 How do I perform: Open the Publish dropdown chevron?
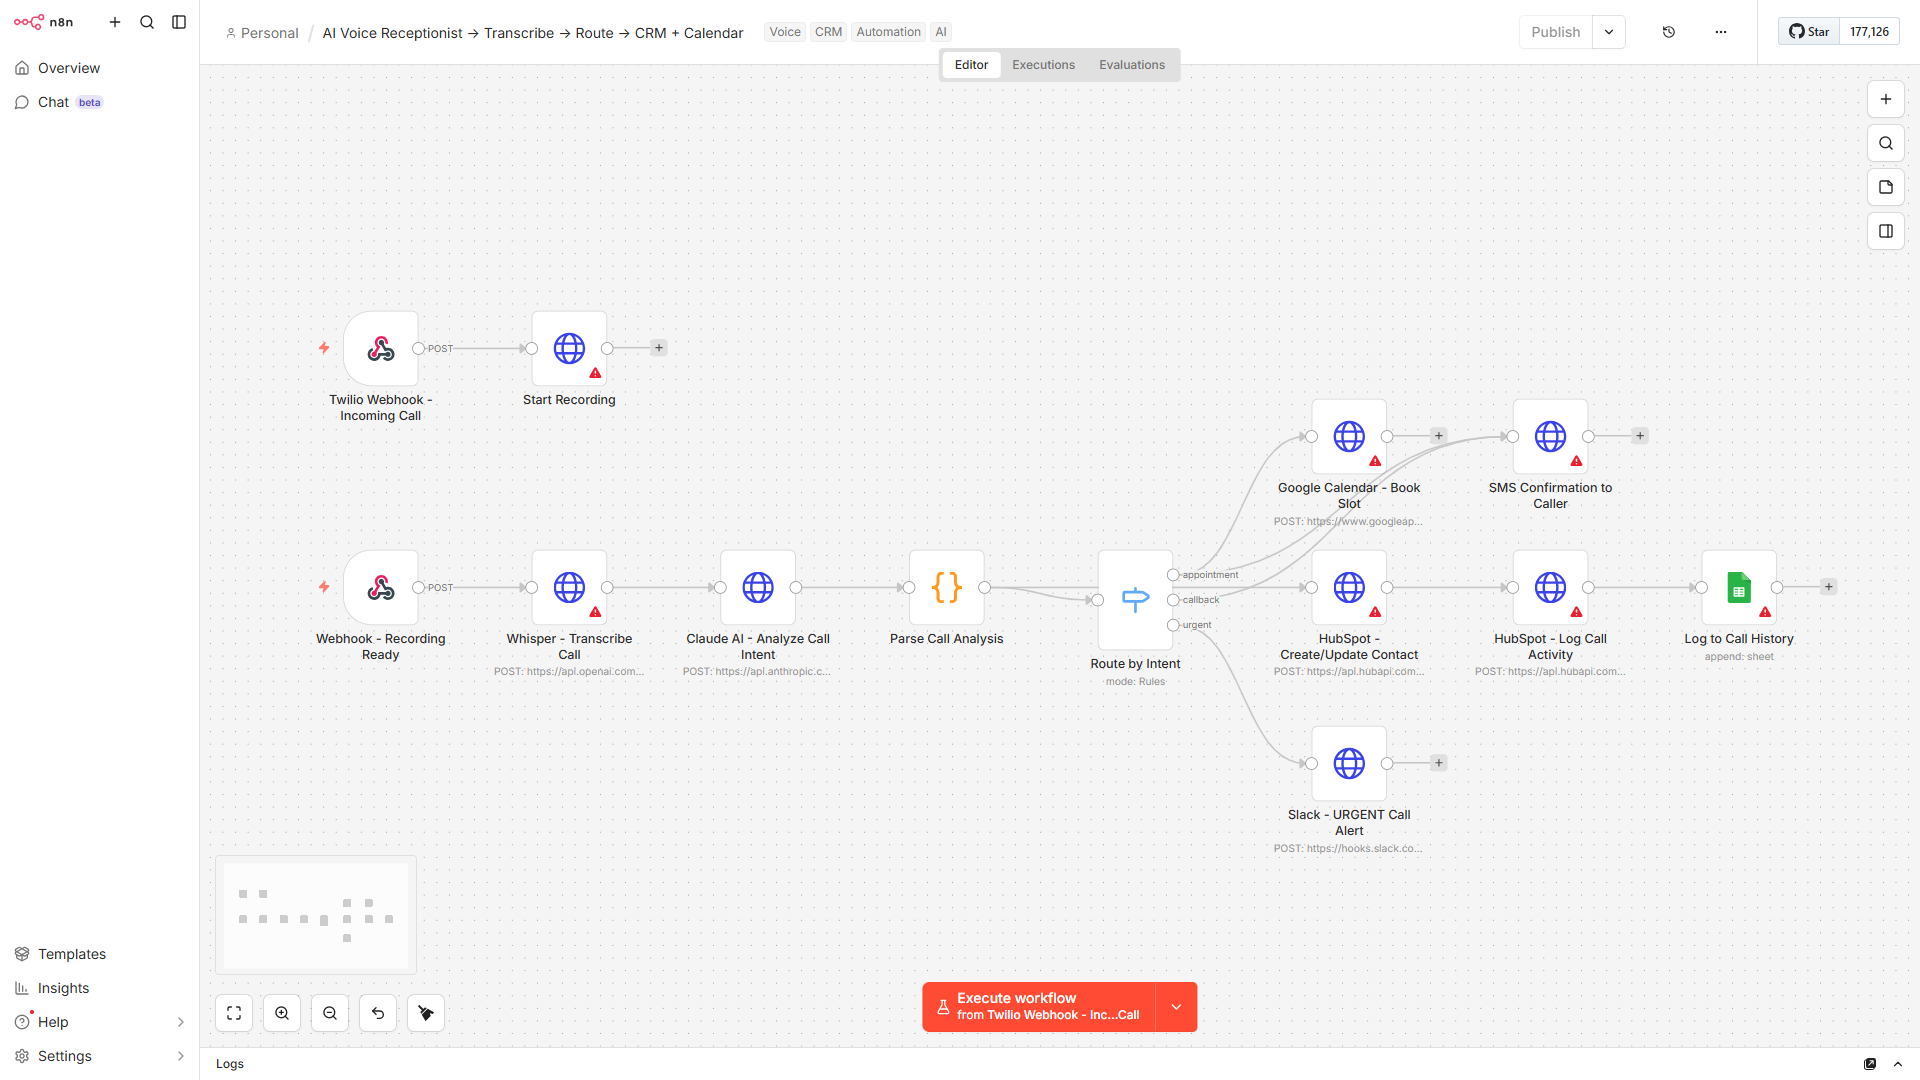click(1608, 31)
